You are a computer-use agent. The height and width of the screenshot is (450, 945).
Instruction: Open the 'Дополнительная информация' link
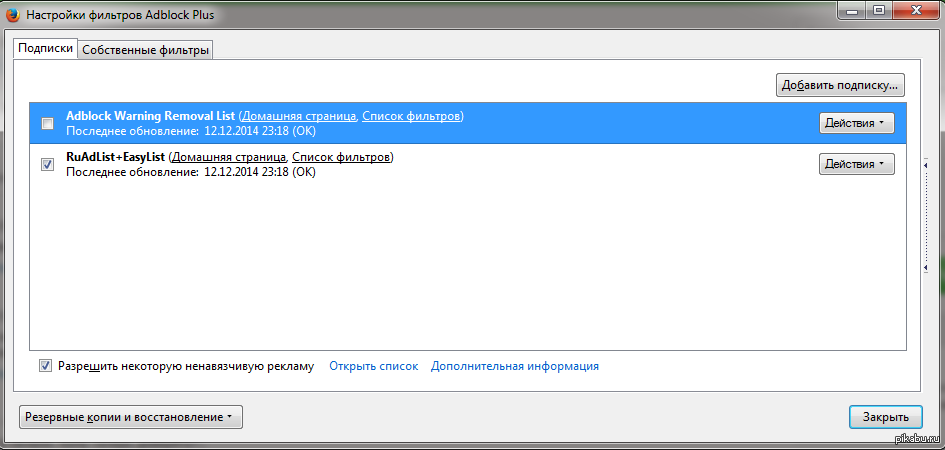pyautogui.click(x=514, y=366)
